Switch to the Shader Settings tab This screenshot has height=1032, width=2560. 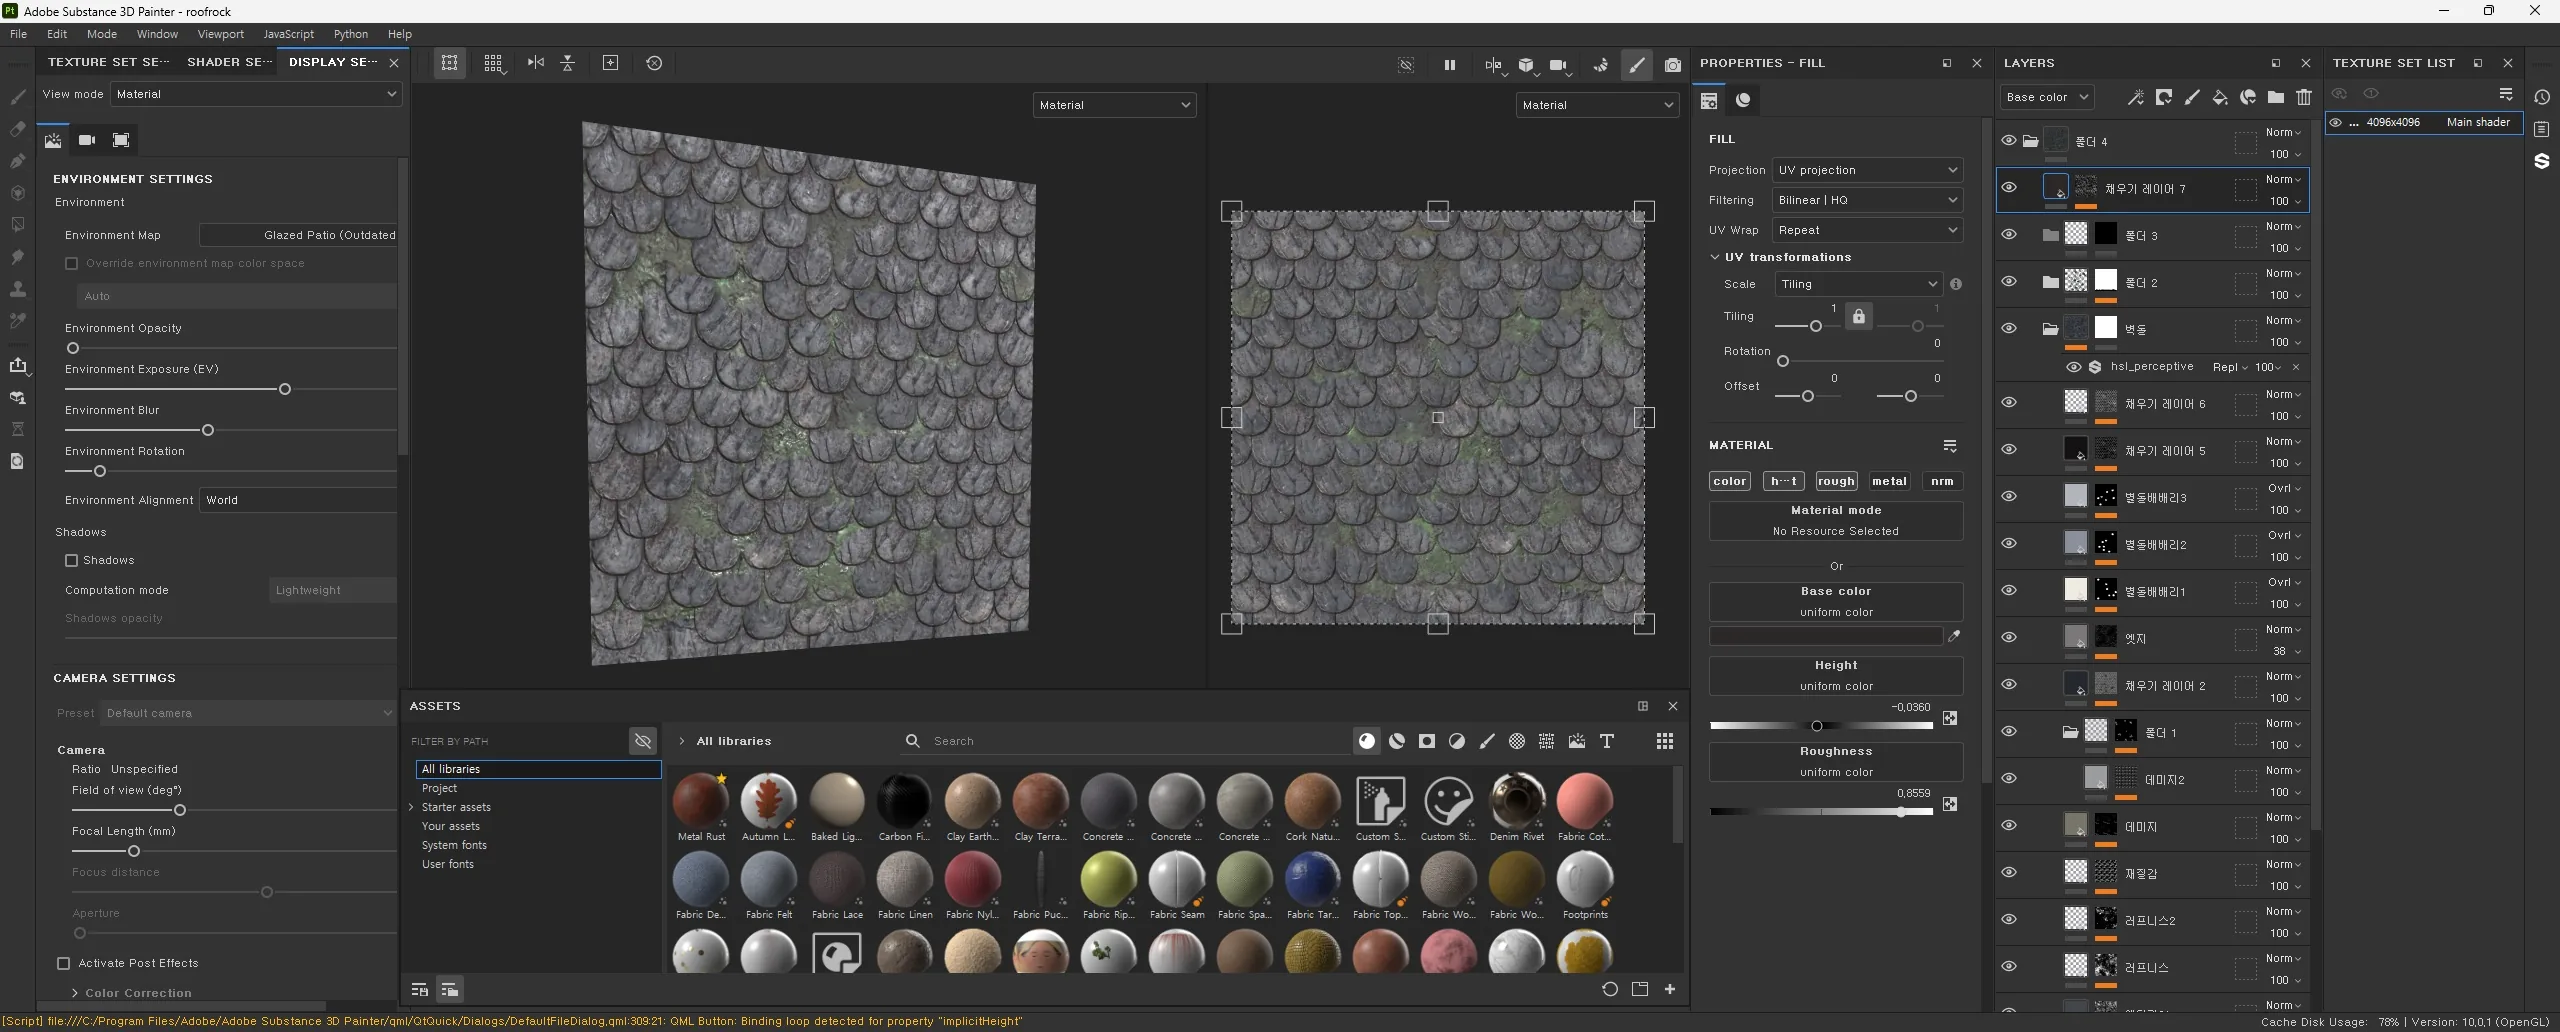(229, 62)
